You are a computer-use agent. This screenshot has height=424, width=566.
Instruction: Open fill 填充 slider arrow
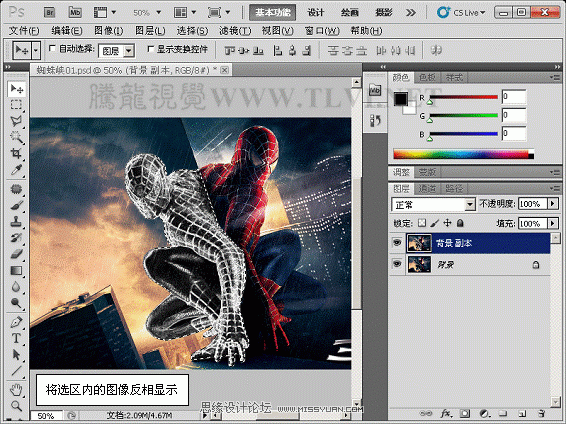click(x=553, y=224)
